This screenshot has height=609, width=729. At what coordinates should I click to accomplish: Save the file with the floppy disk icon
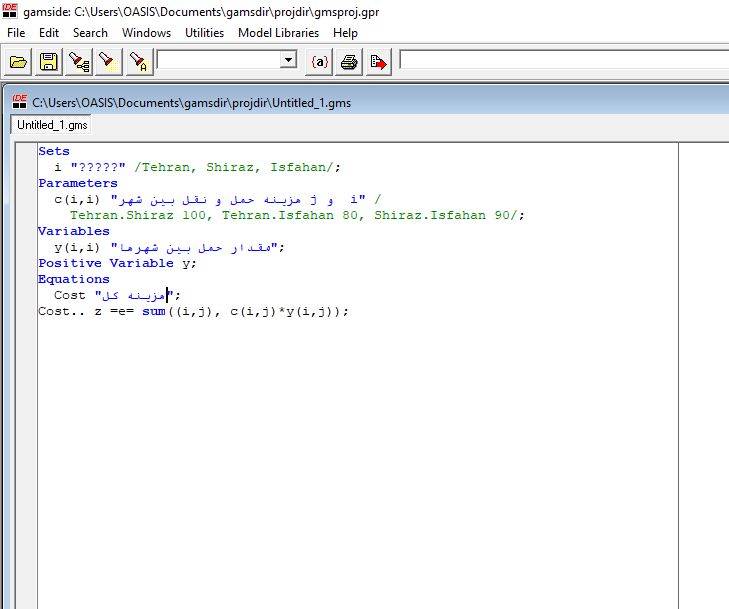coord(48,62)
